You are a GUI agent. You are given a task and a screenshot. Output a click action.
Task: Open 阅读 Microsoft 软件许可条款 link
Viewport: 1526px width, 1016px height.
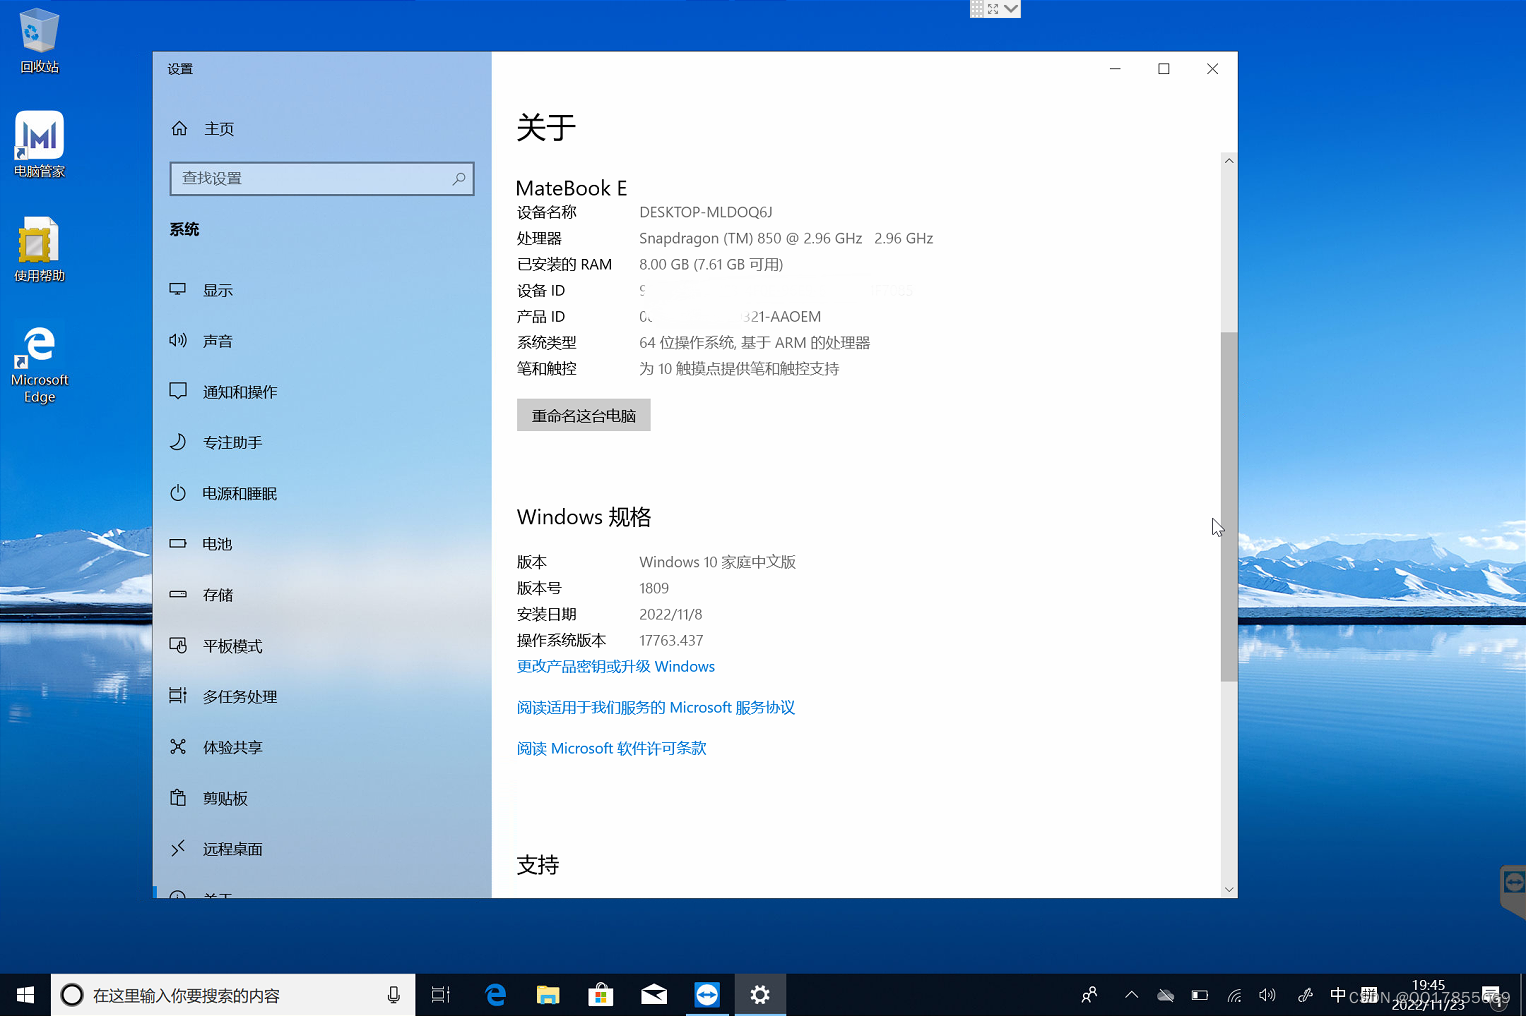[612, 748]
